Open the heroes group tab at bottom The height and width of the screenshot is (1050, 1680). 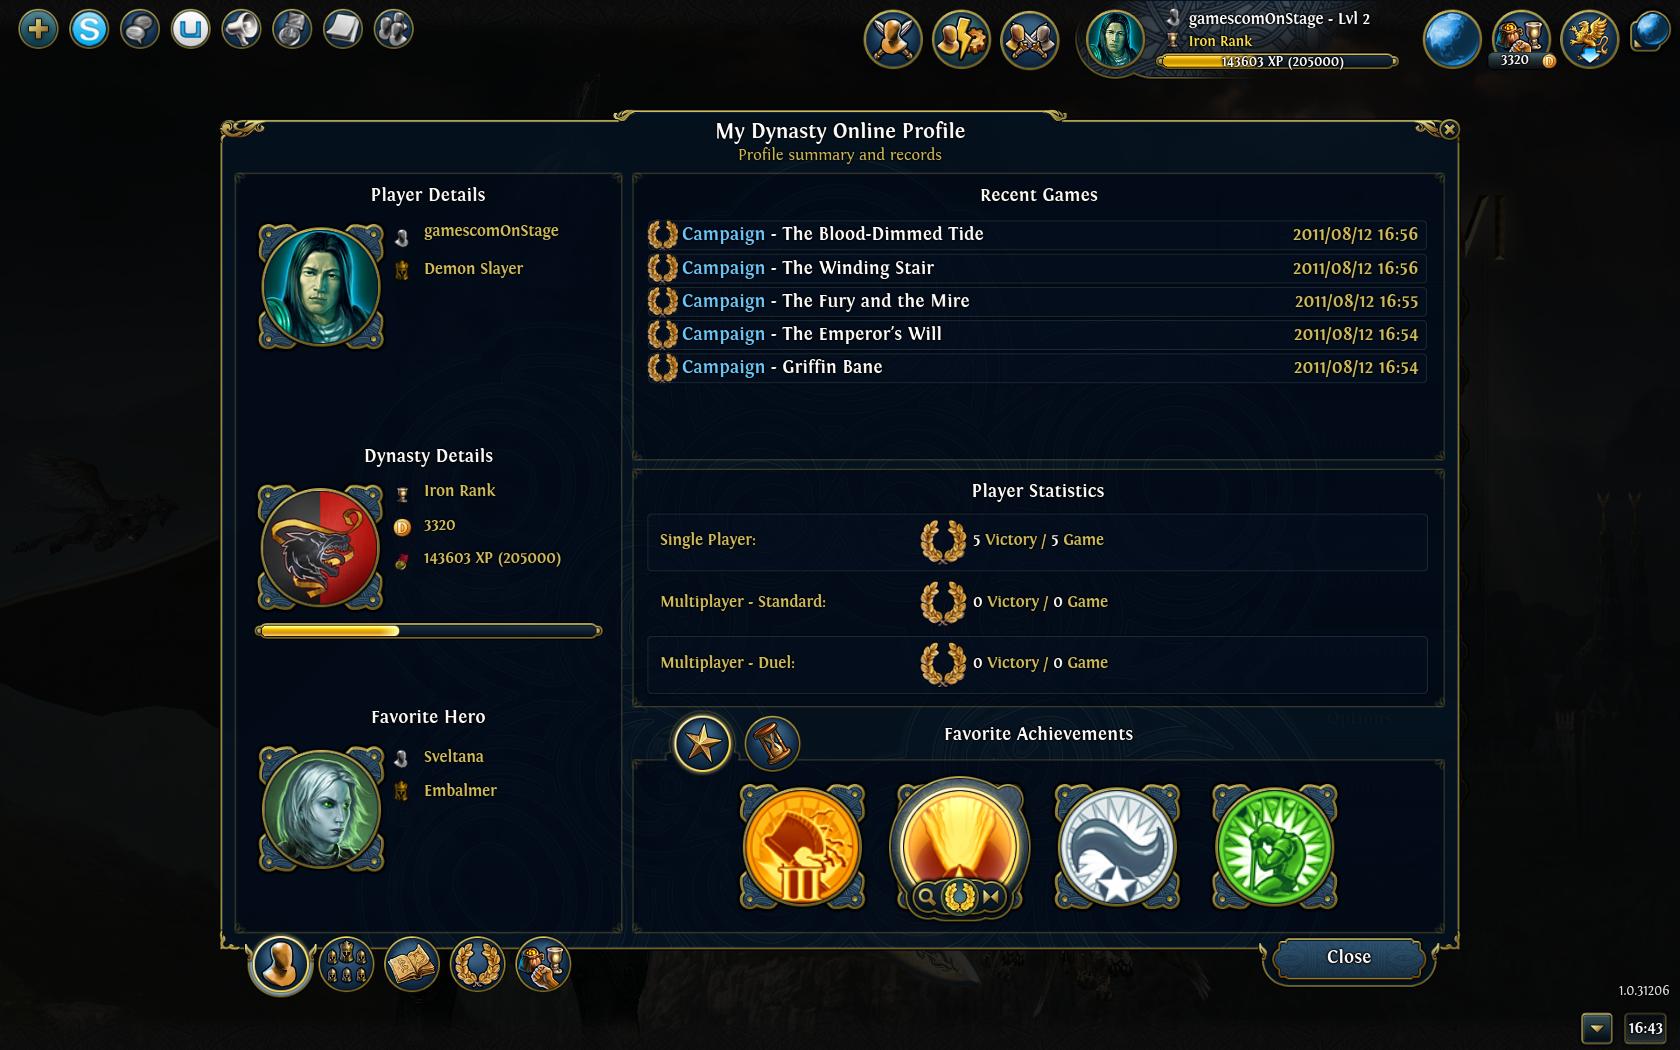click(346, 964)
